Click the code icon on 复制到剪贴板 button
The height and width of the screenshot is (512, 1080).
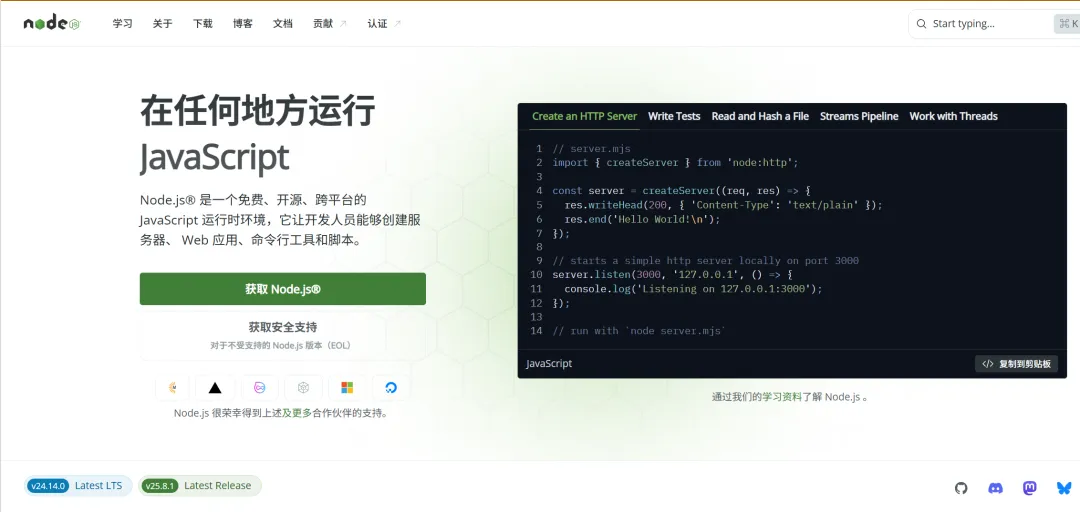coord(988,364)
